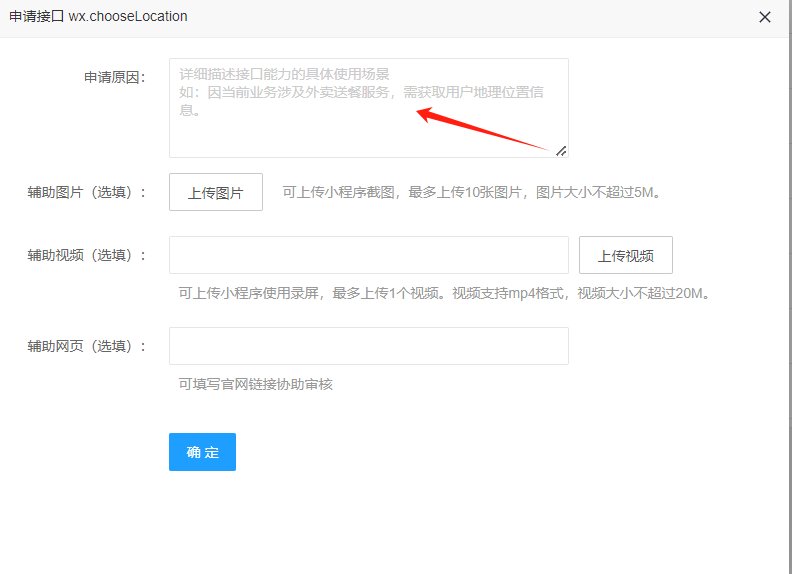Image resolution: width=792 pixels, height=574 pixels.
Task: Click the 详细描述接口能力 placeholder line
Action: 284,74
